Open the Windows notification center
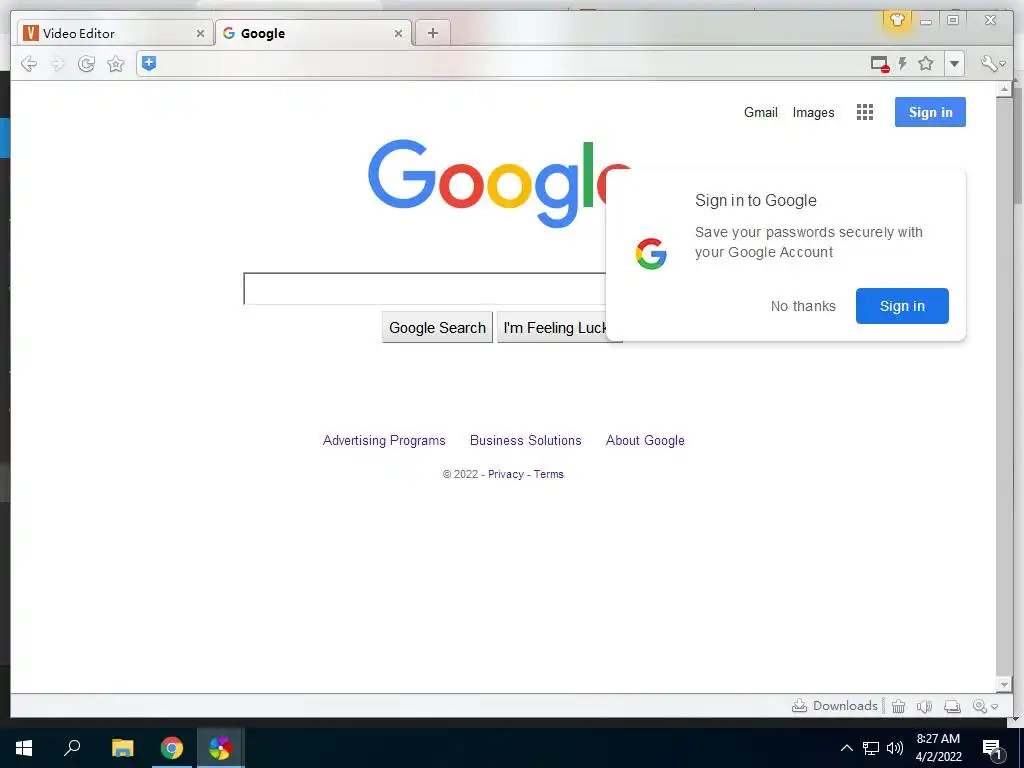Image resolution: width=1024 pixels, height=768 pixels. tap(992, 749)
